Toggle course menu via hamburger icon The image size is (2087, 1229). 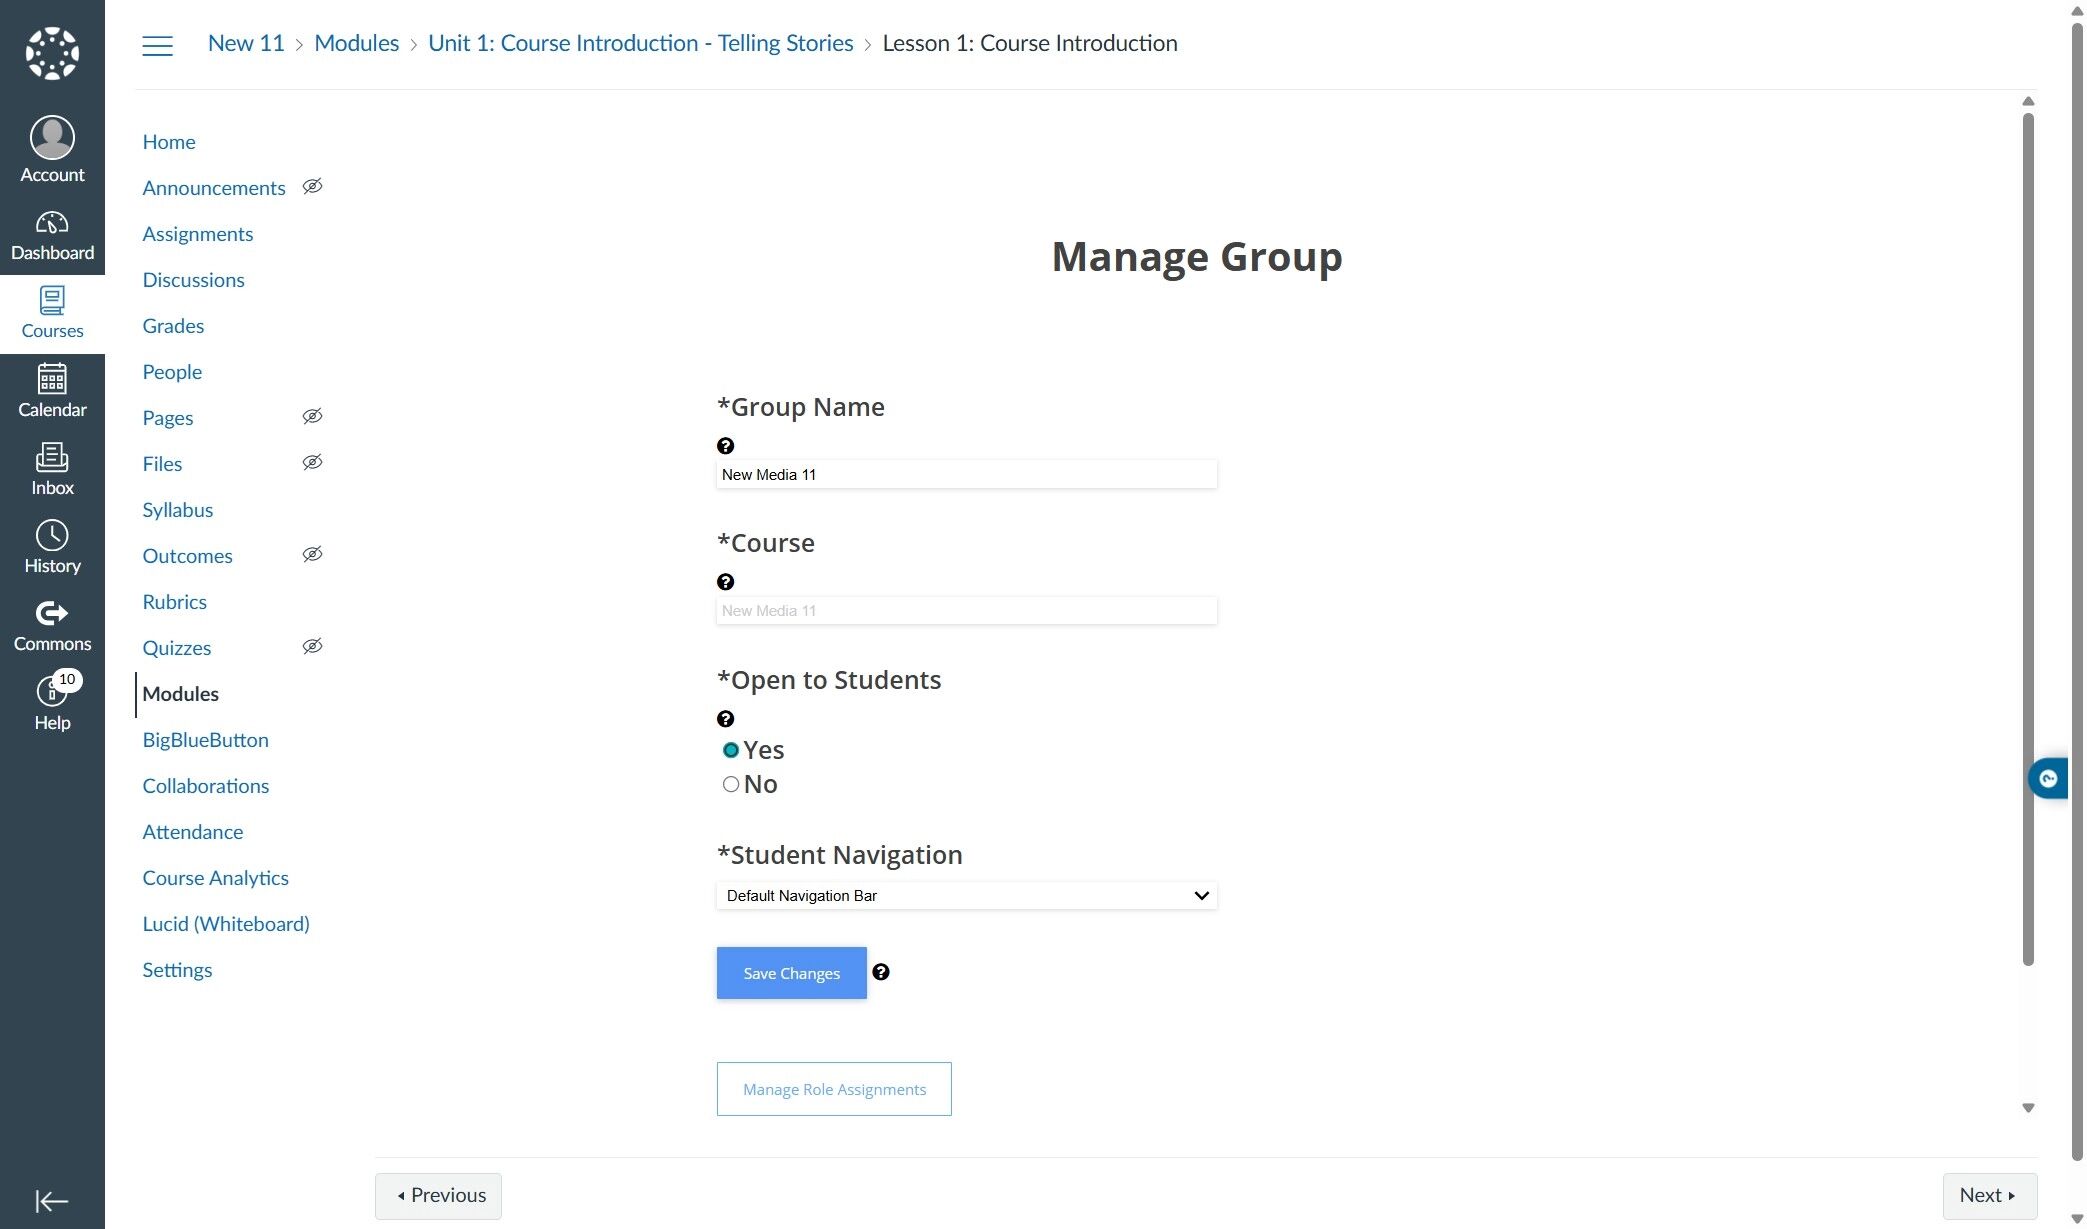(x=157, y=45)
